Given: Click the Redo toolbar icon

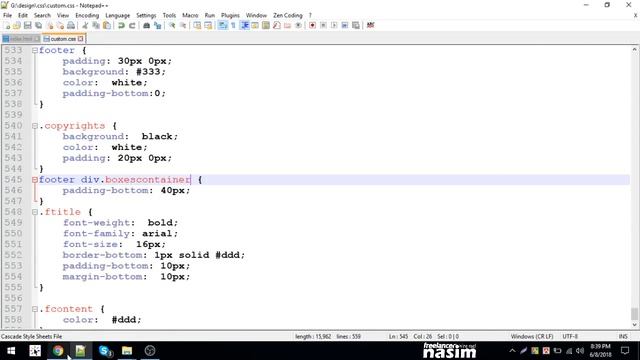Looking at the screenshot, I should click(132, 25).
